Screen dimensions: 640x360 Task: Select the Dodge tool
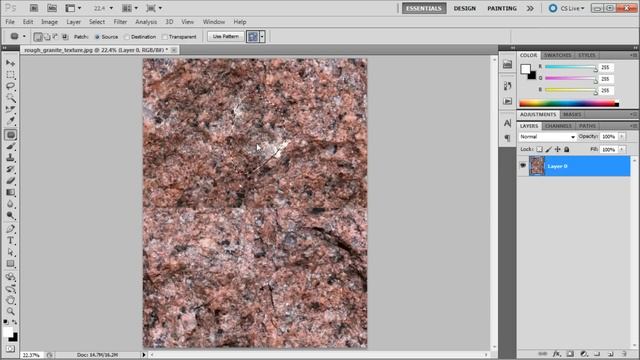point(11,215)
